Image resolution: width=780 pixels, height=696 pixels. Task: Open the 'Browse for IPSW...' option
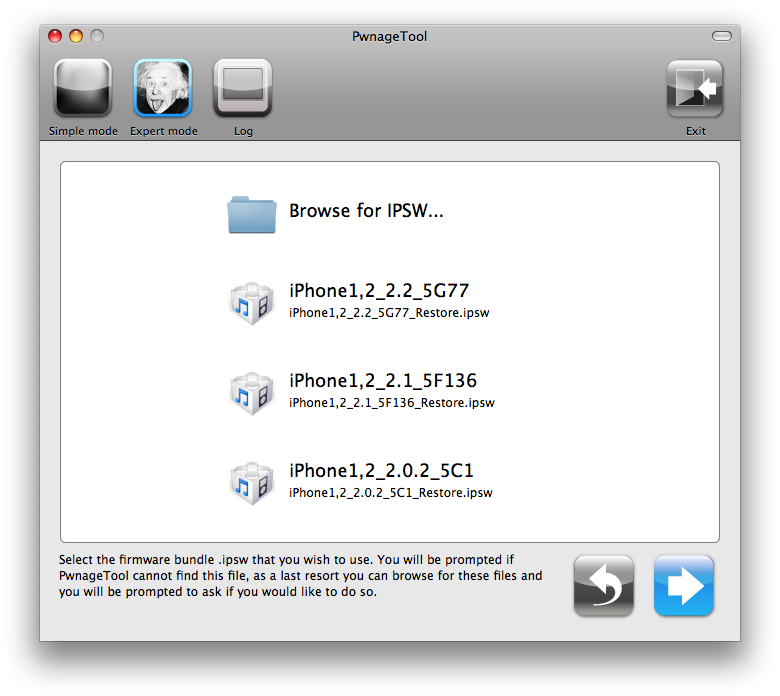366,211
